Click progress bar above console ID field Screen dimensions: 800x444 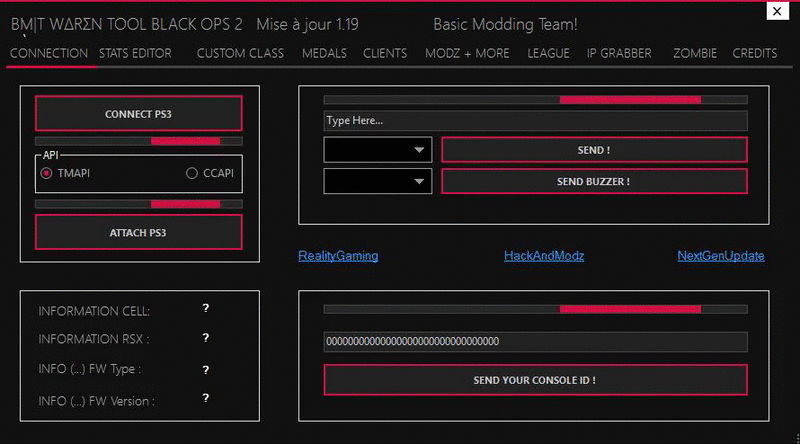pos(535,309)
